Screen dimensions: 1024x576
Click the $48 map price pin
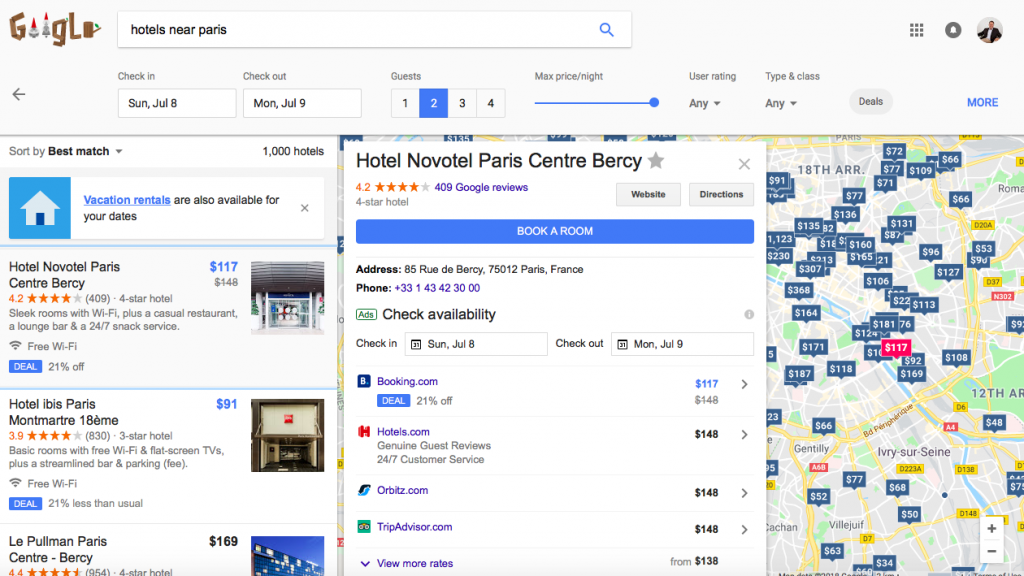coord(994,423)
